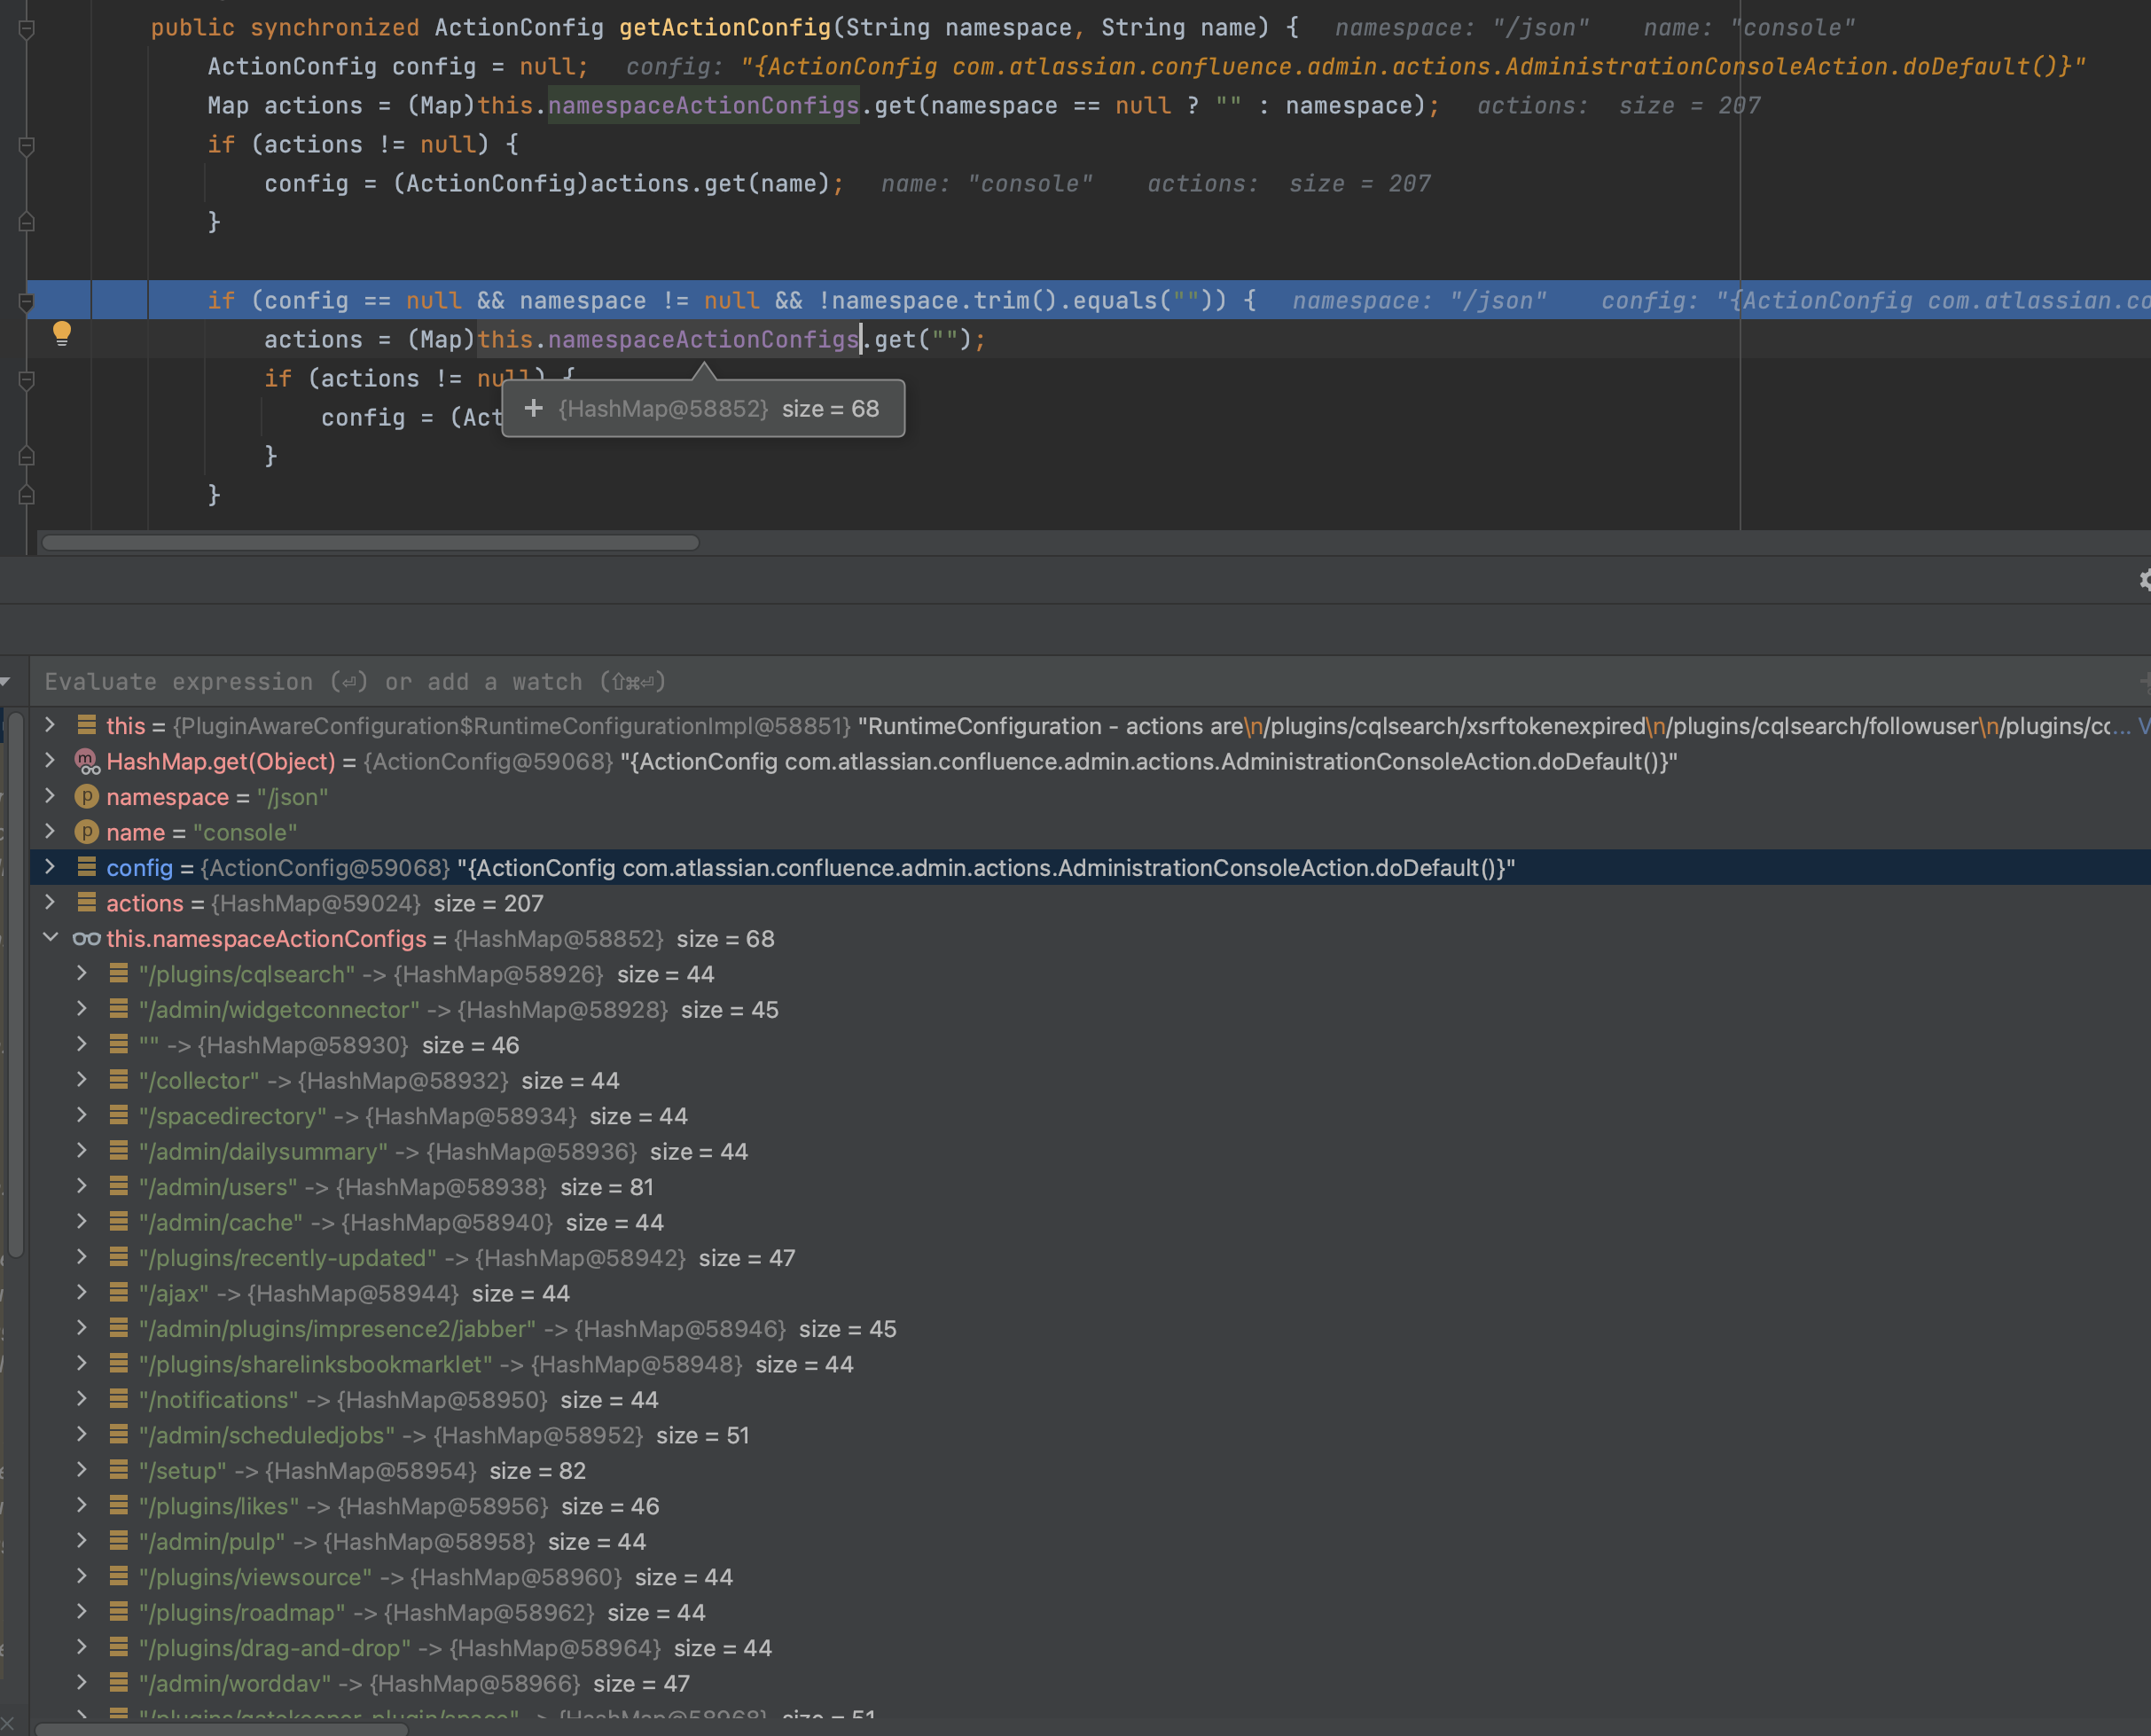Select the "/plugins/likes" size = 46 row
This screenshot has width=2151, height=1736.
click(x=1090, y=1506)
